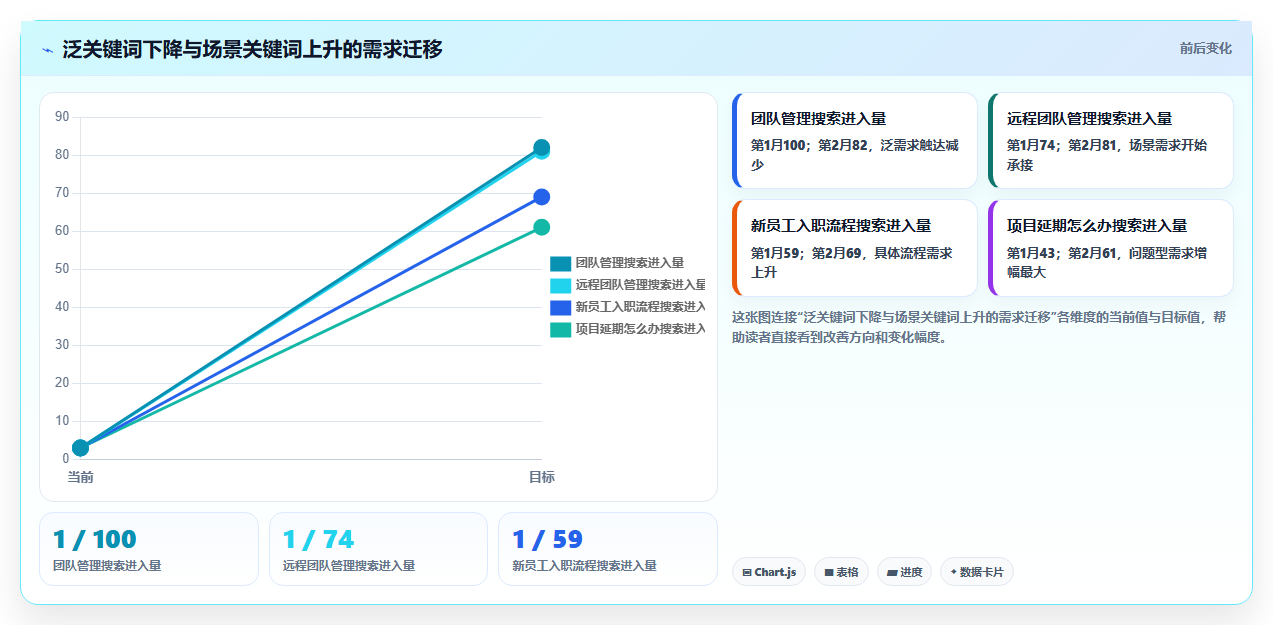Screen dimensions: 1273x625
Task: Click the 1 / 74 stat value
Action: point(318,540)
